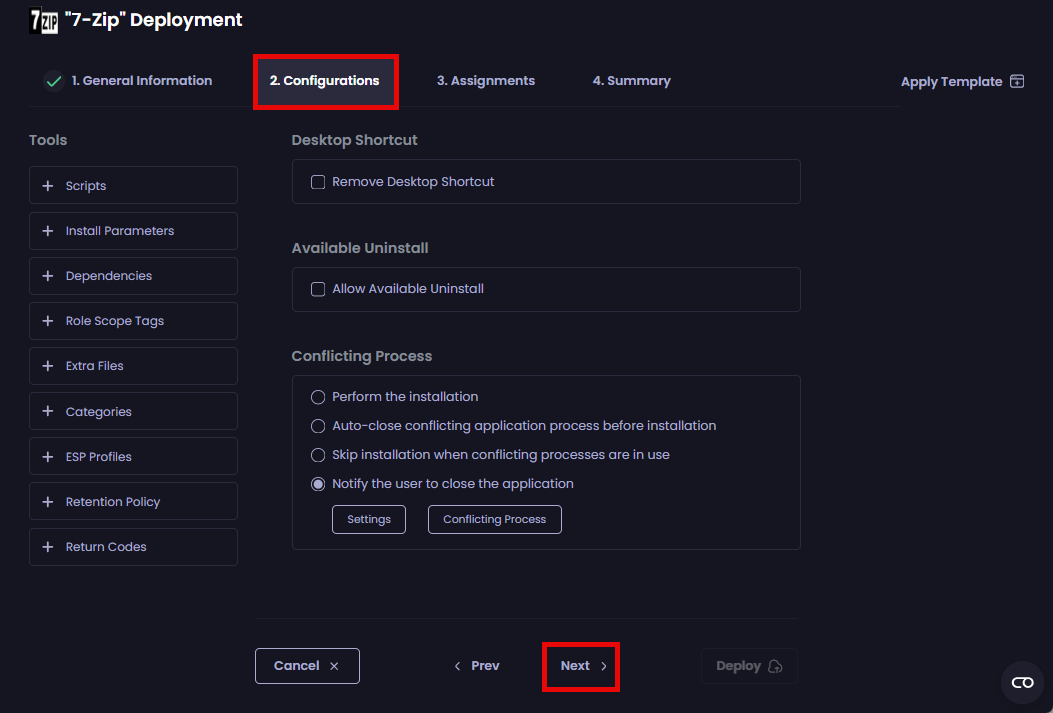Go back using the Prev control
Screen dimensions: 1053x713
477,665
